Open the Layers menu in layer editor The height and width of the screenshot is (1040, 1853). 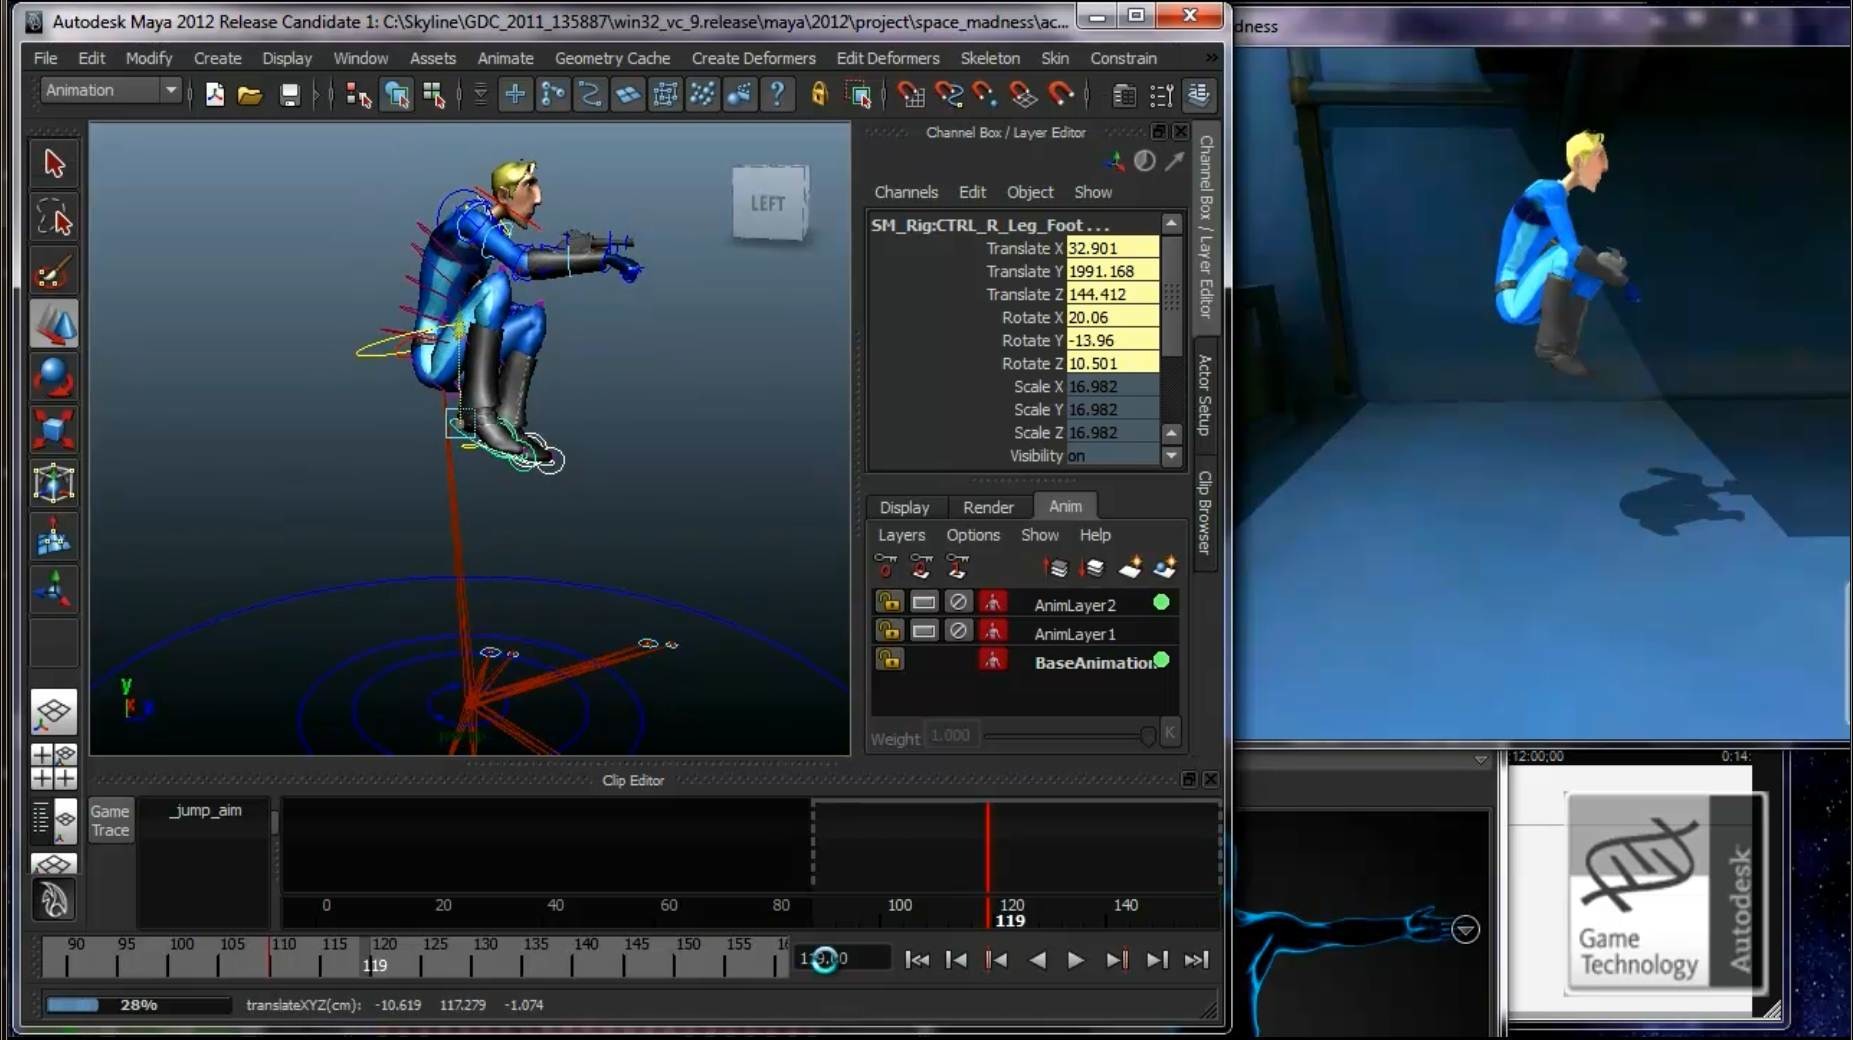point(901,535)
